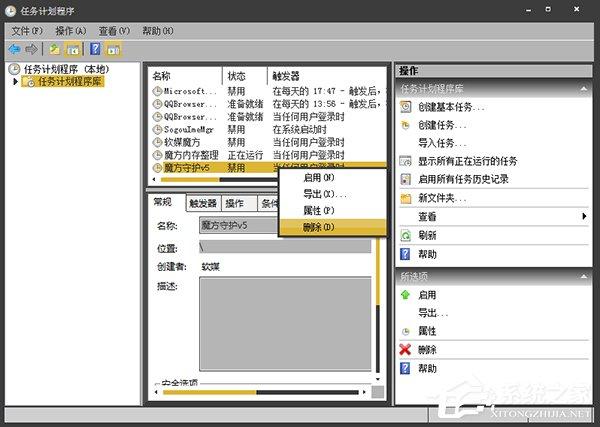Open the 文件(F) menu

(26, 31)
